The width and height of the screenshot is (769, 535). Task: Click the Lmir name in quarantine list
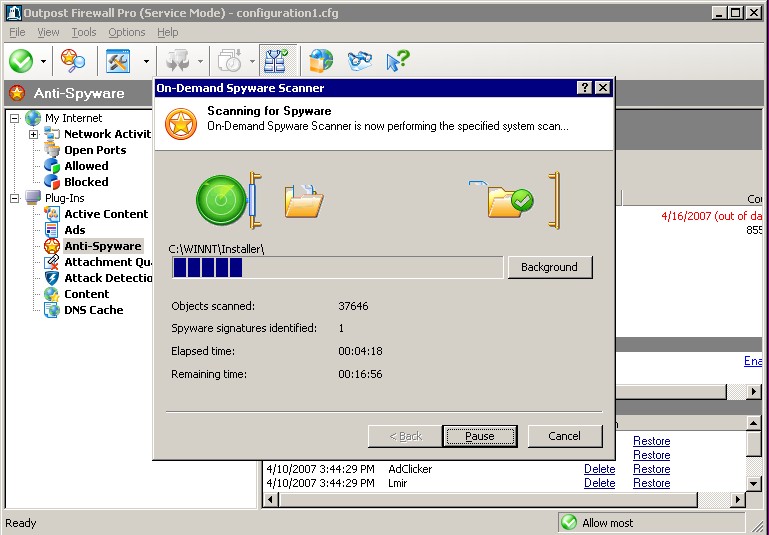[398, 483]
